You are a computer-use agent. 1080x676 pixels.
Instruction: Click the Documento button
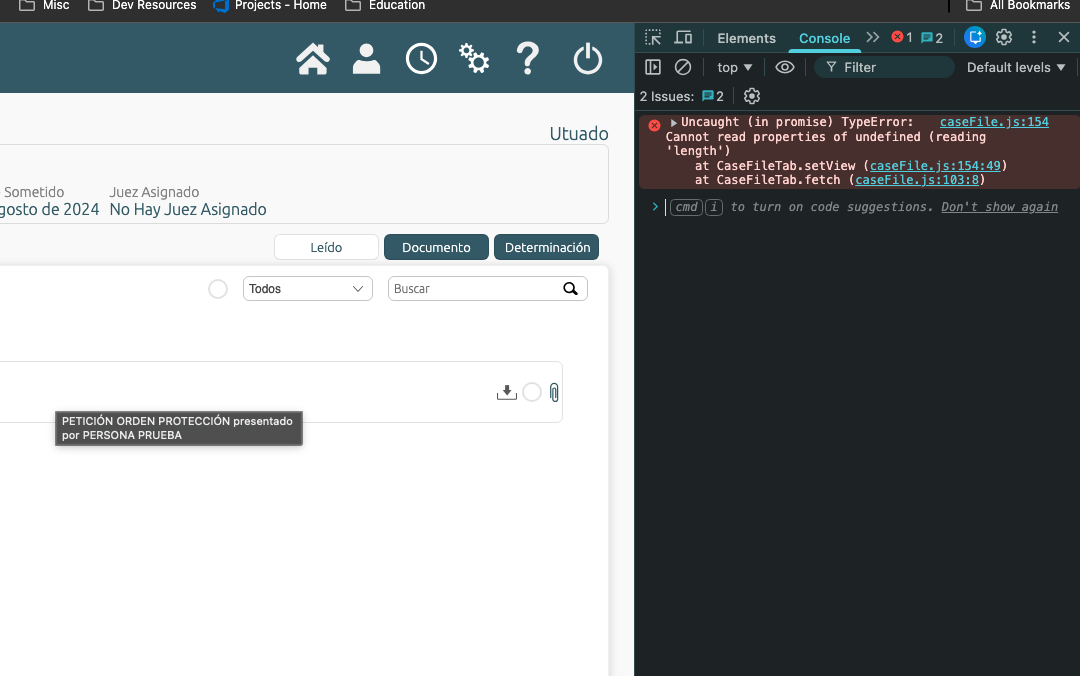click(x=436, y=247)
